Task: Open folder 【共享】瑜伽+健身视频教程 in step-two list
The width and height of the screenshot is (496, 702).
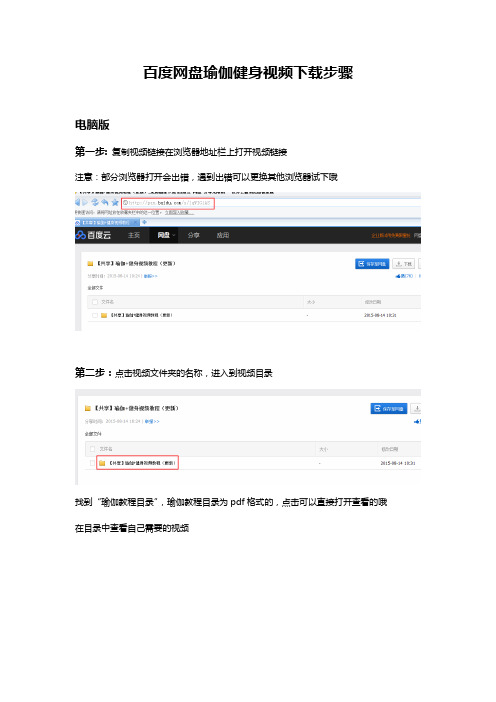Action: click(143, 462)
